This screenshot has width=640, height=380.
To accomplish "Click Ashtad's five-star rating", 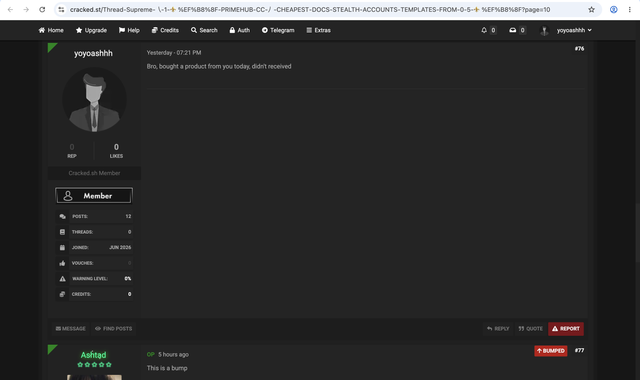I will pyautogui.click(x=94, y=364).
